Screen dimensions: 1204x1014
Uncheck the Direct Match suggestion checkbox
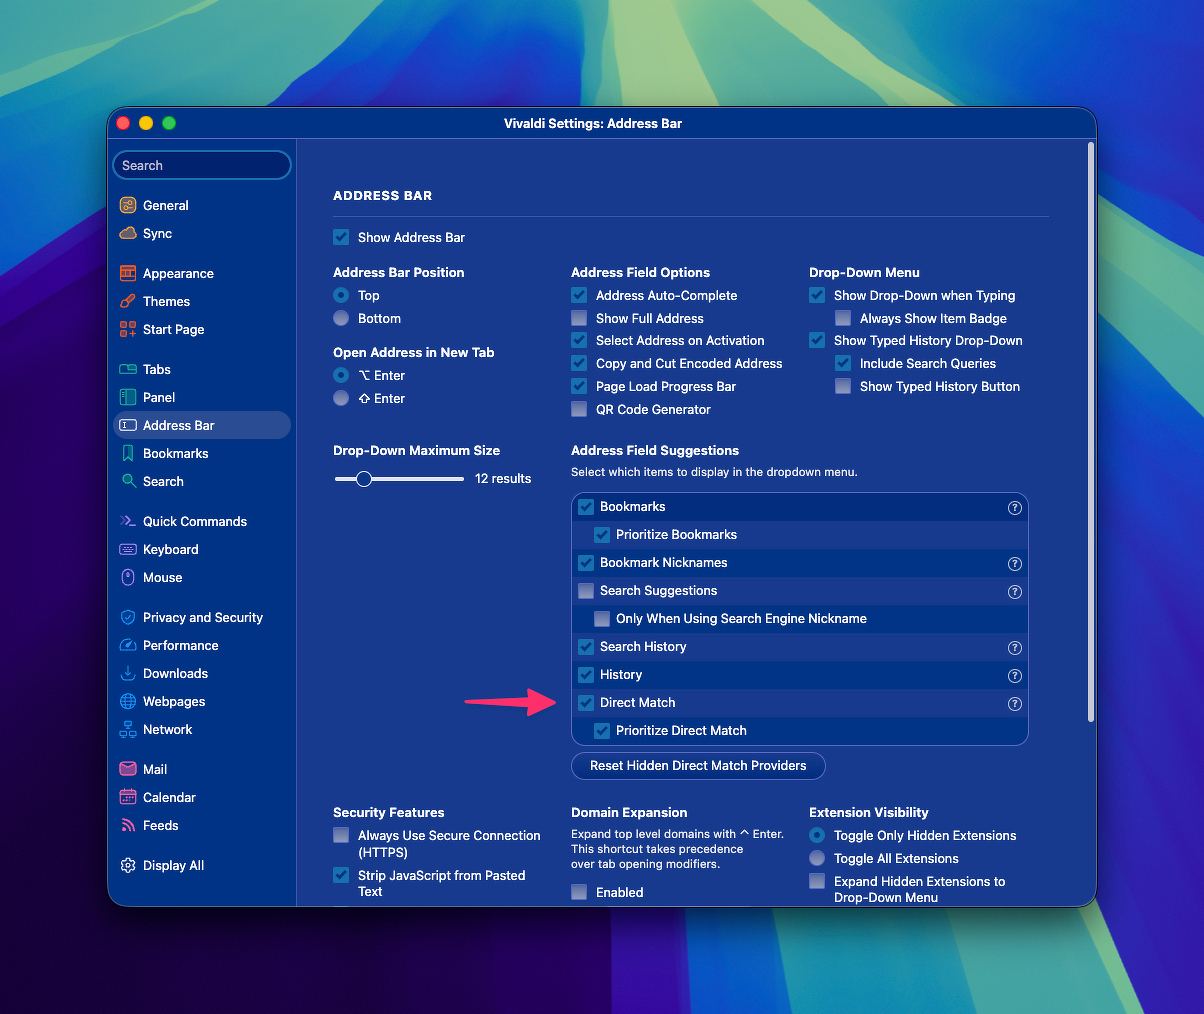point(586,703)
